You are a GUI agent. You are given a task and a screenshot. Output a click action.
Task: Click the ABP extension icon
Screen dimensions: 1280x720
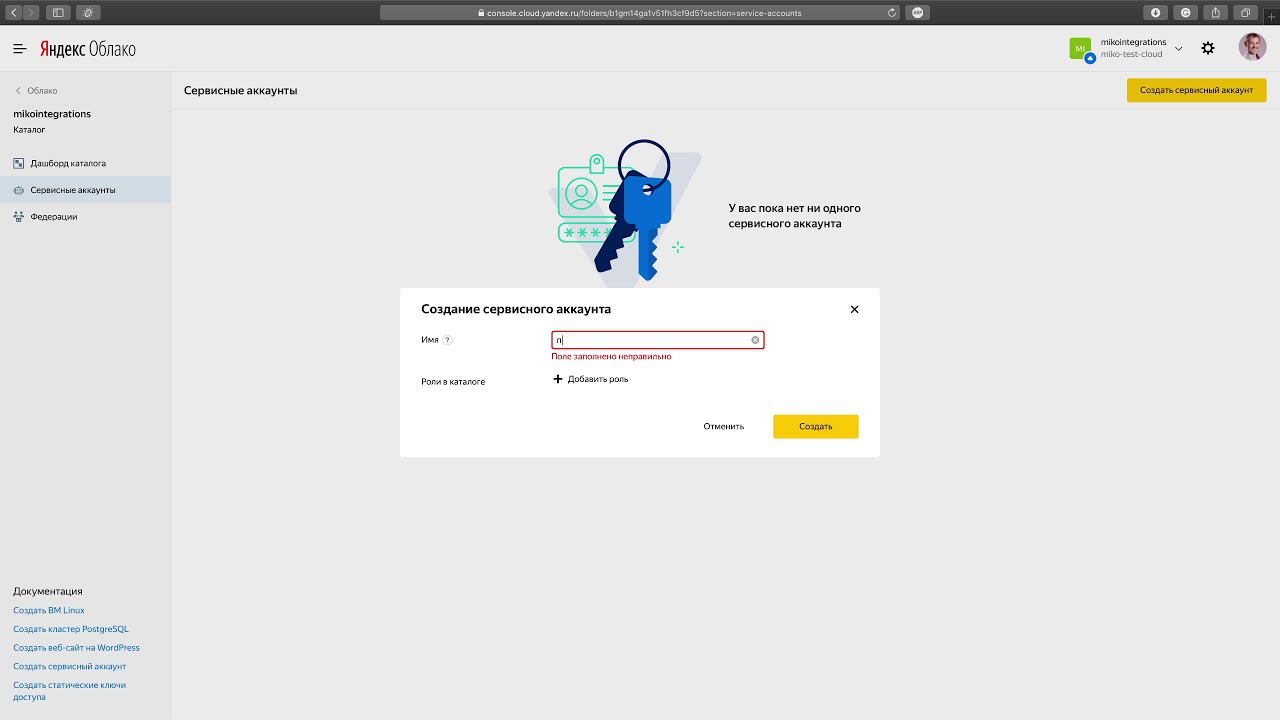(918, 12)
